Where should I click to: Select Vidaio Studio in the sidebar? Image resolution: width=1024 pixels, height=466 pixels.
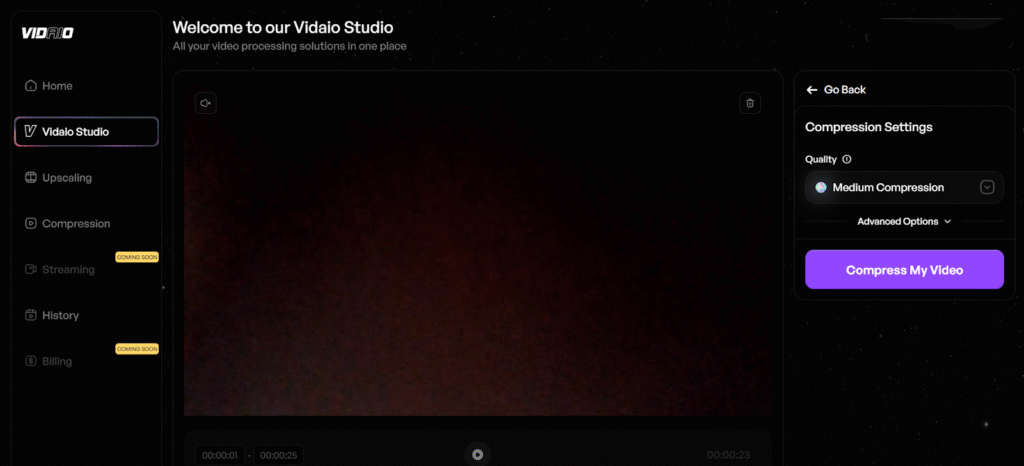point(86,132)
